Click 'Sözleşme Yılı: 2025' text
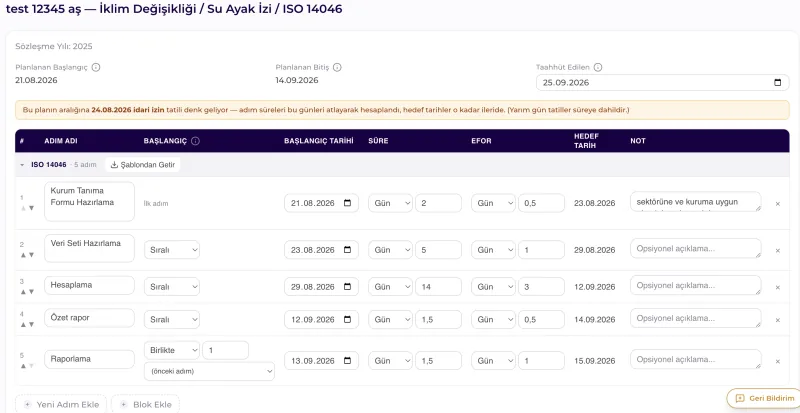 tap(54, 46)
